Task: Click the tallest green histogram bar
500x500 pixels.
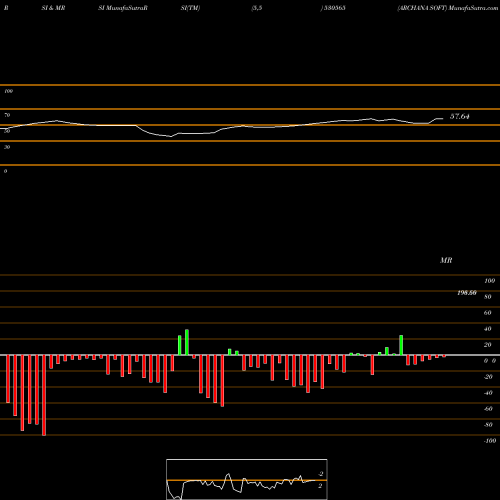Action: pos(187,342)
